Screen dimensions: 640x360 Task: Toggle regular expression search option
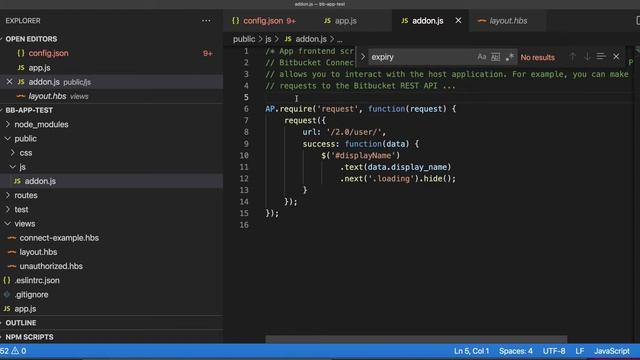click(509, 57)
